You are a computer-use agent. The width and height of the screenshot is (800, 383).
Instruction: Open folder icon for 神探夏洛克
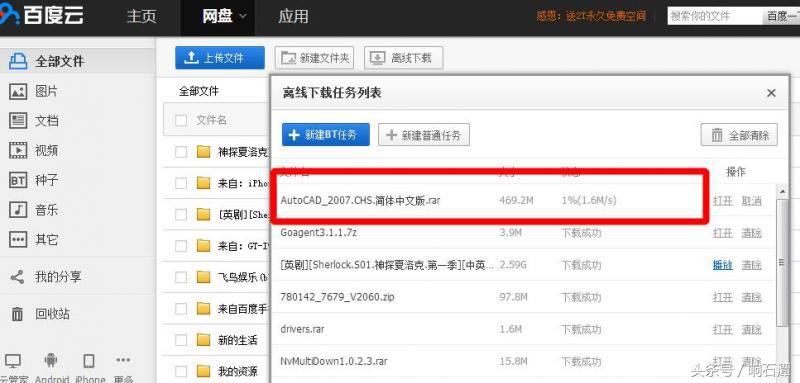tap(204, 152)
